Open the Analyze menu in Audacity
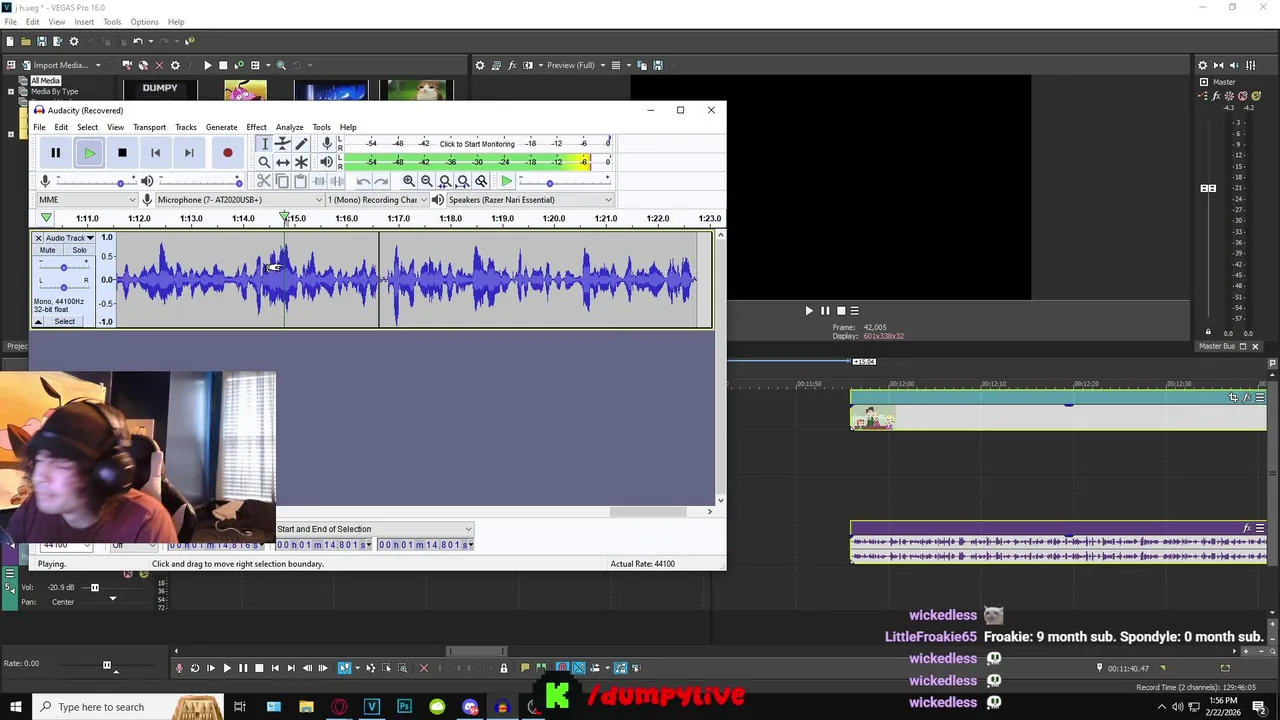The image size is (1280, 720). point(289,127)
